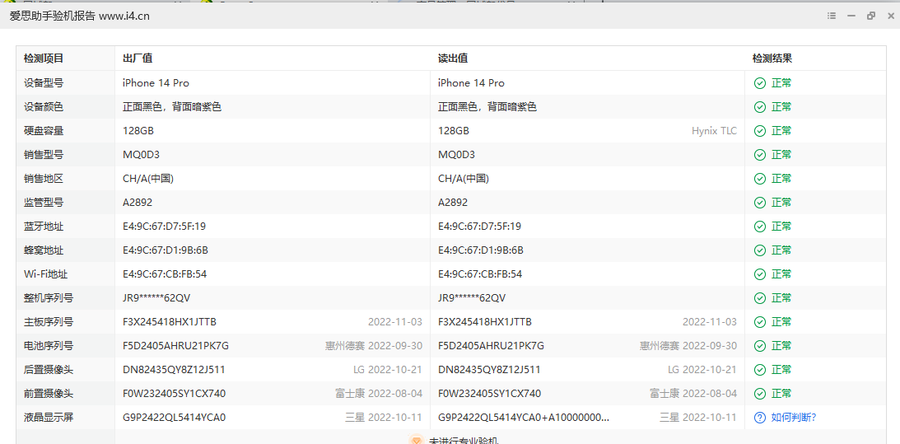Screen dimensions: 900x444
Task: Select the 后置摄像头 row label
Action: coord(48,370)
